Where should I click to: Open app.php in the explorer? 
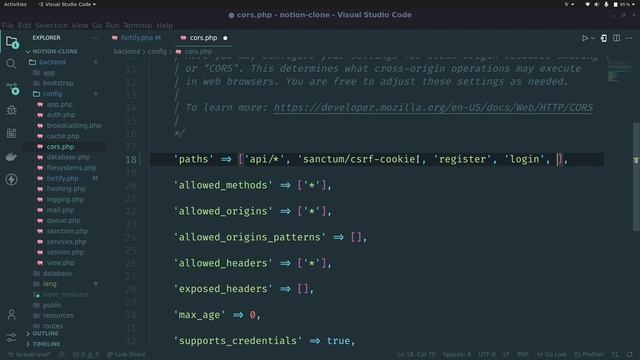coord(59,104)
